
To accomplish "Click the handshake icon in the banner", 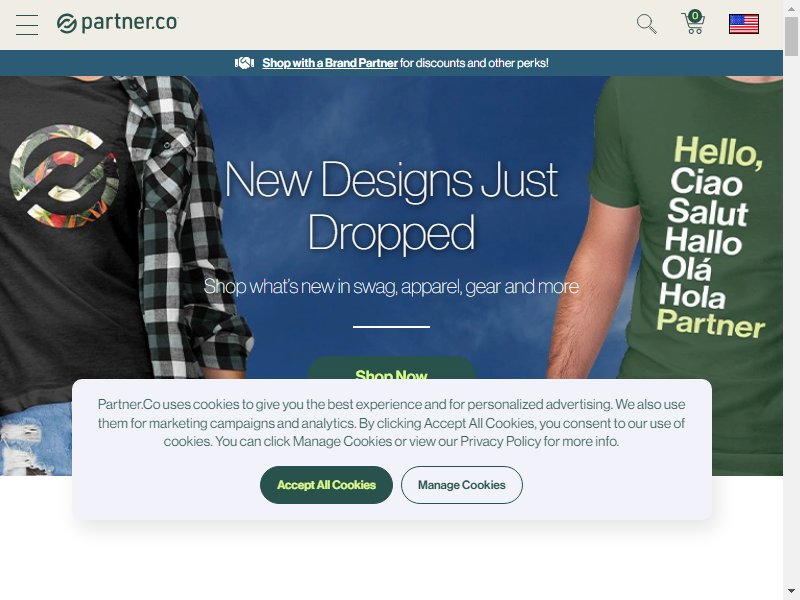I will 244,63.
